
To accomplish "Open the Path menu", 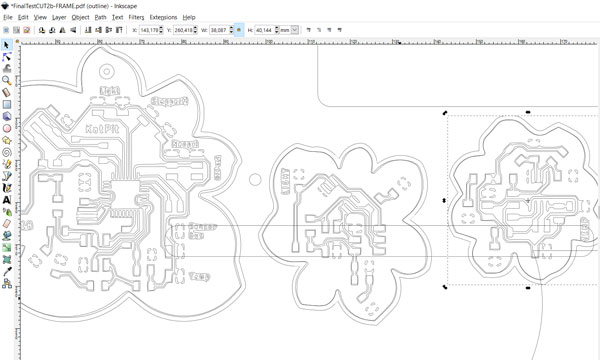I will (x=100, y=17).
